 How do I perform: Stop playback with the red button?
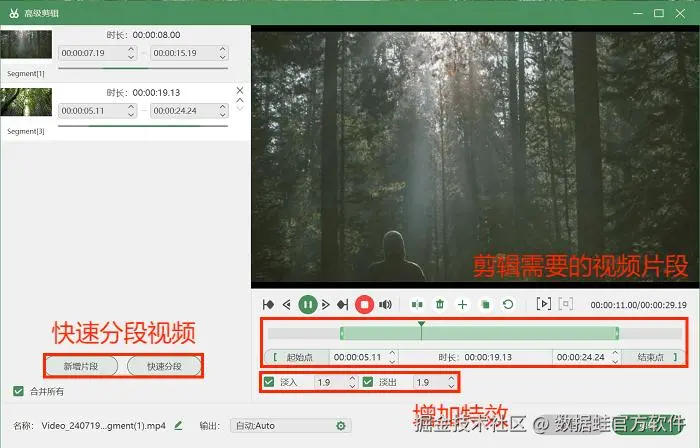click(x=364, y=305)
